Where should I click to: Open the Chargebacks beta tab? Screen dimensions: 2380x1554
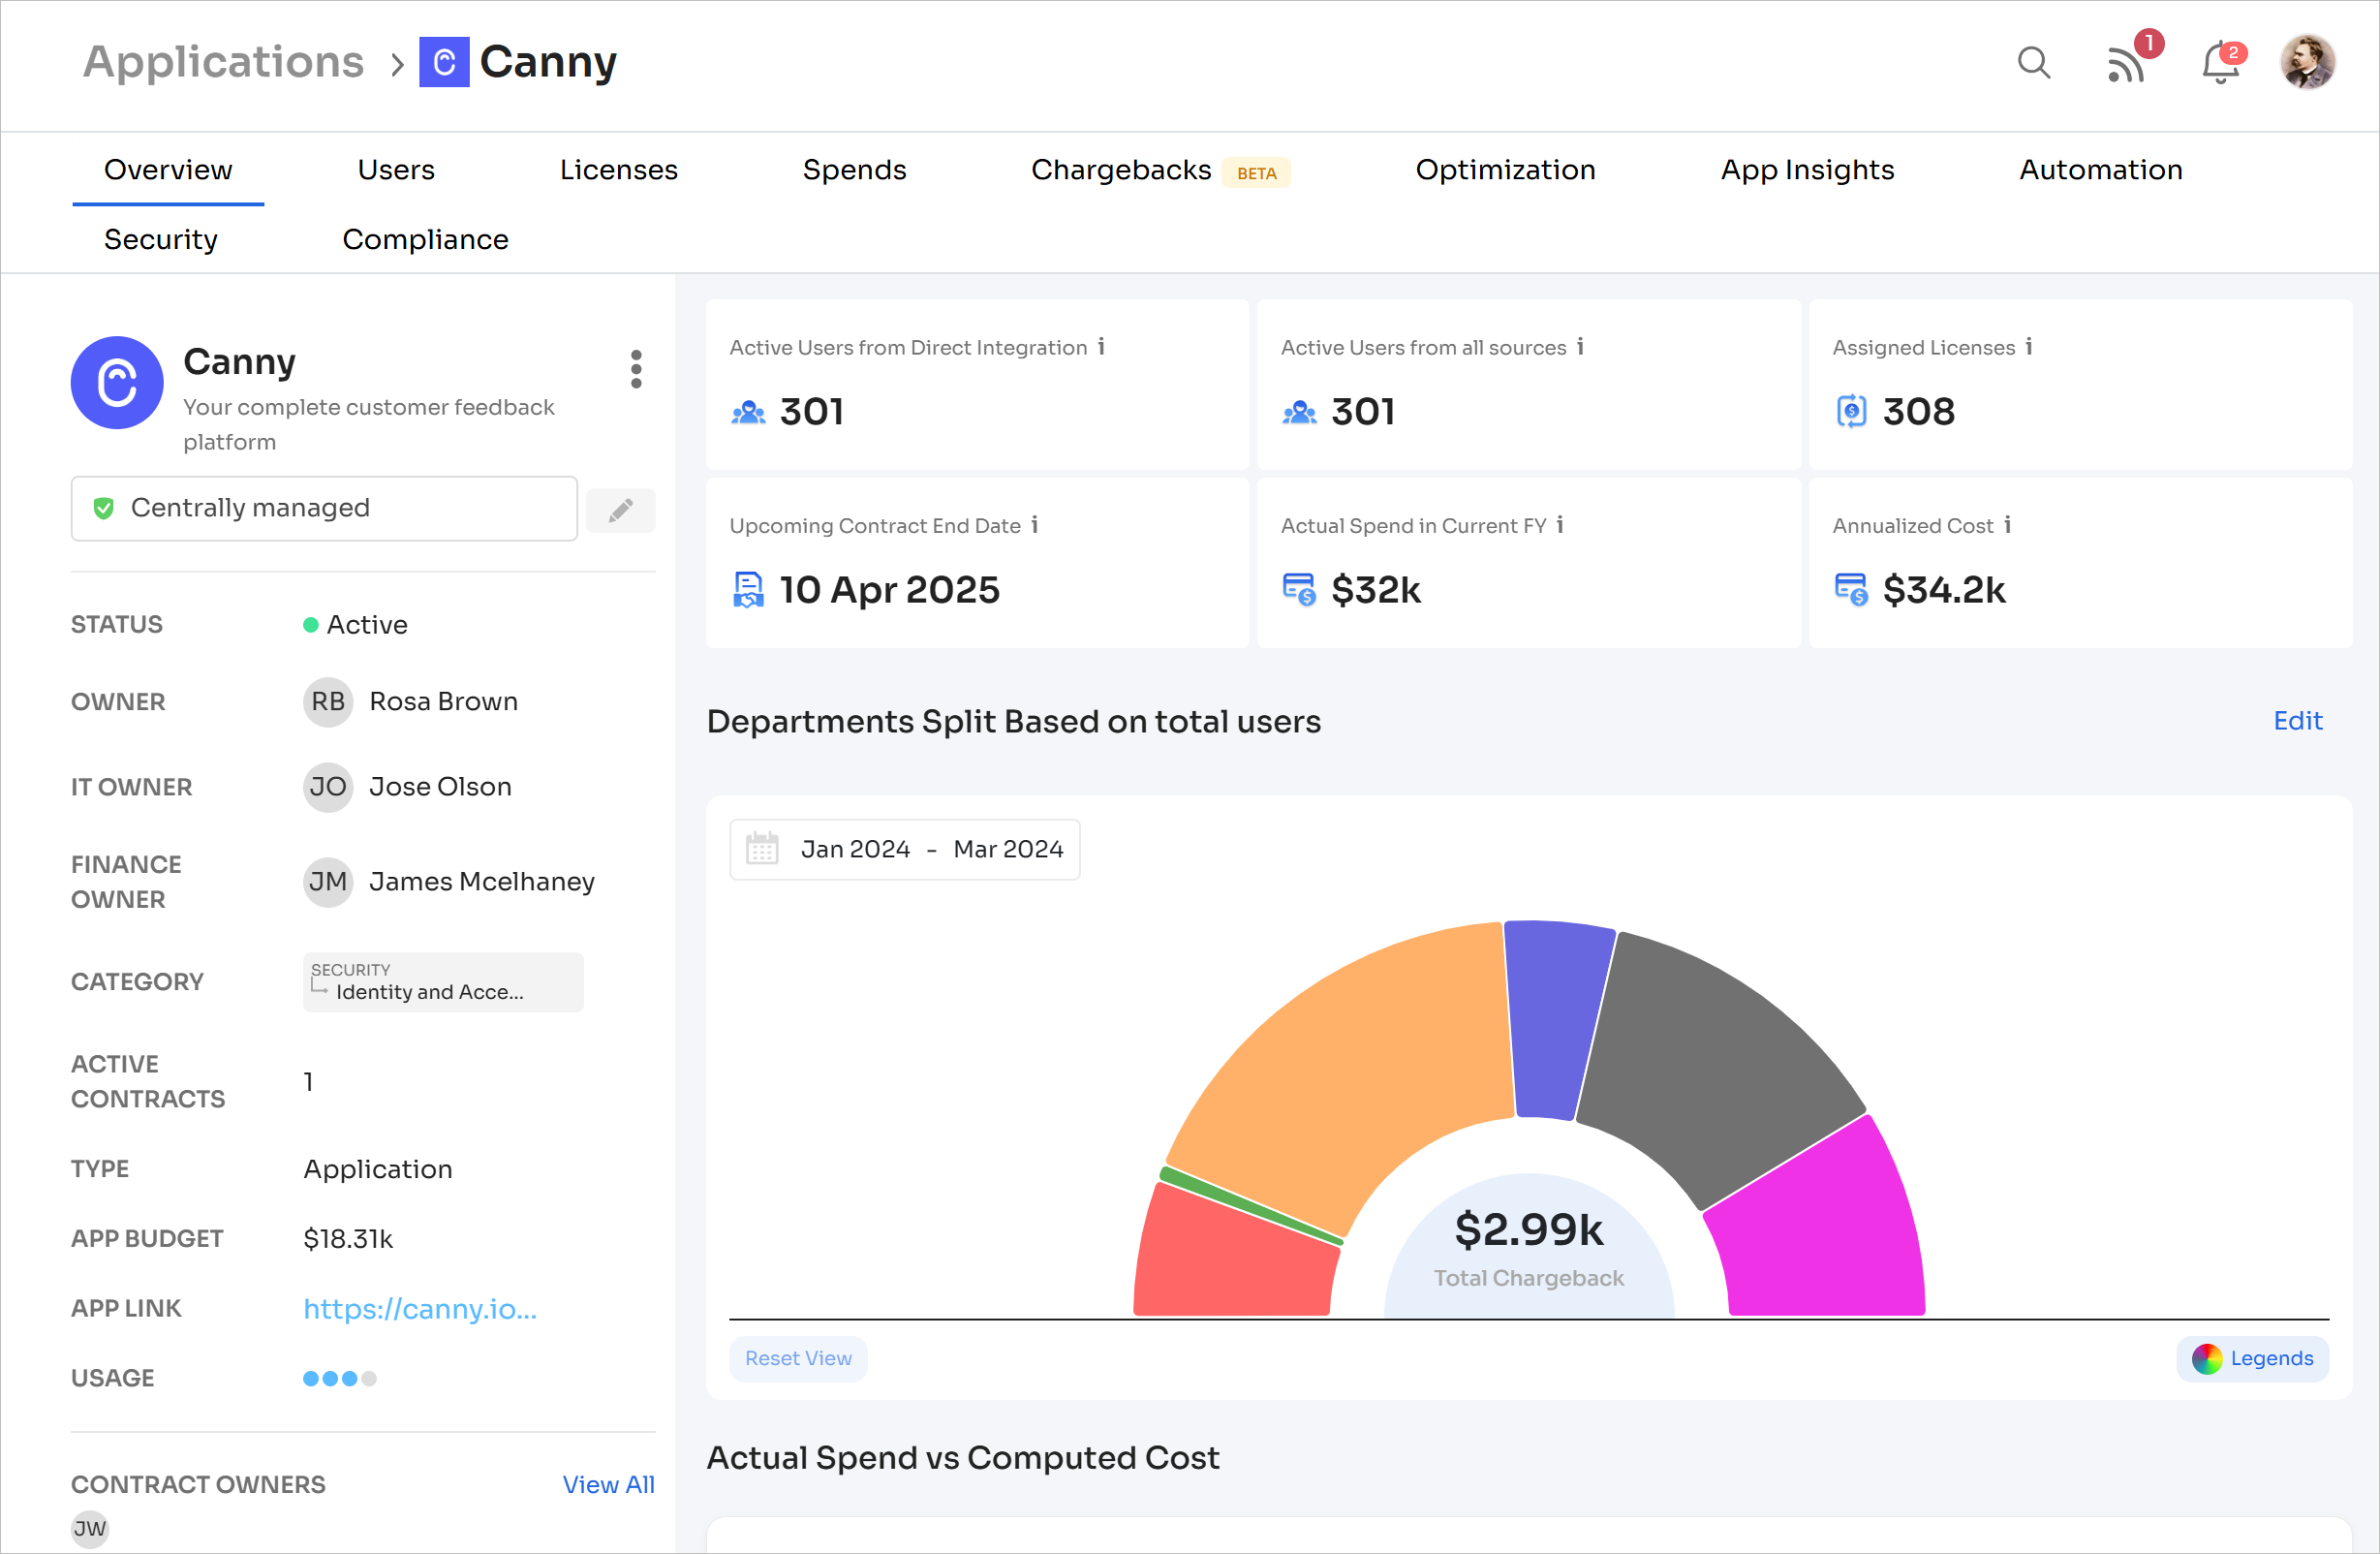point(1160,170)
